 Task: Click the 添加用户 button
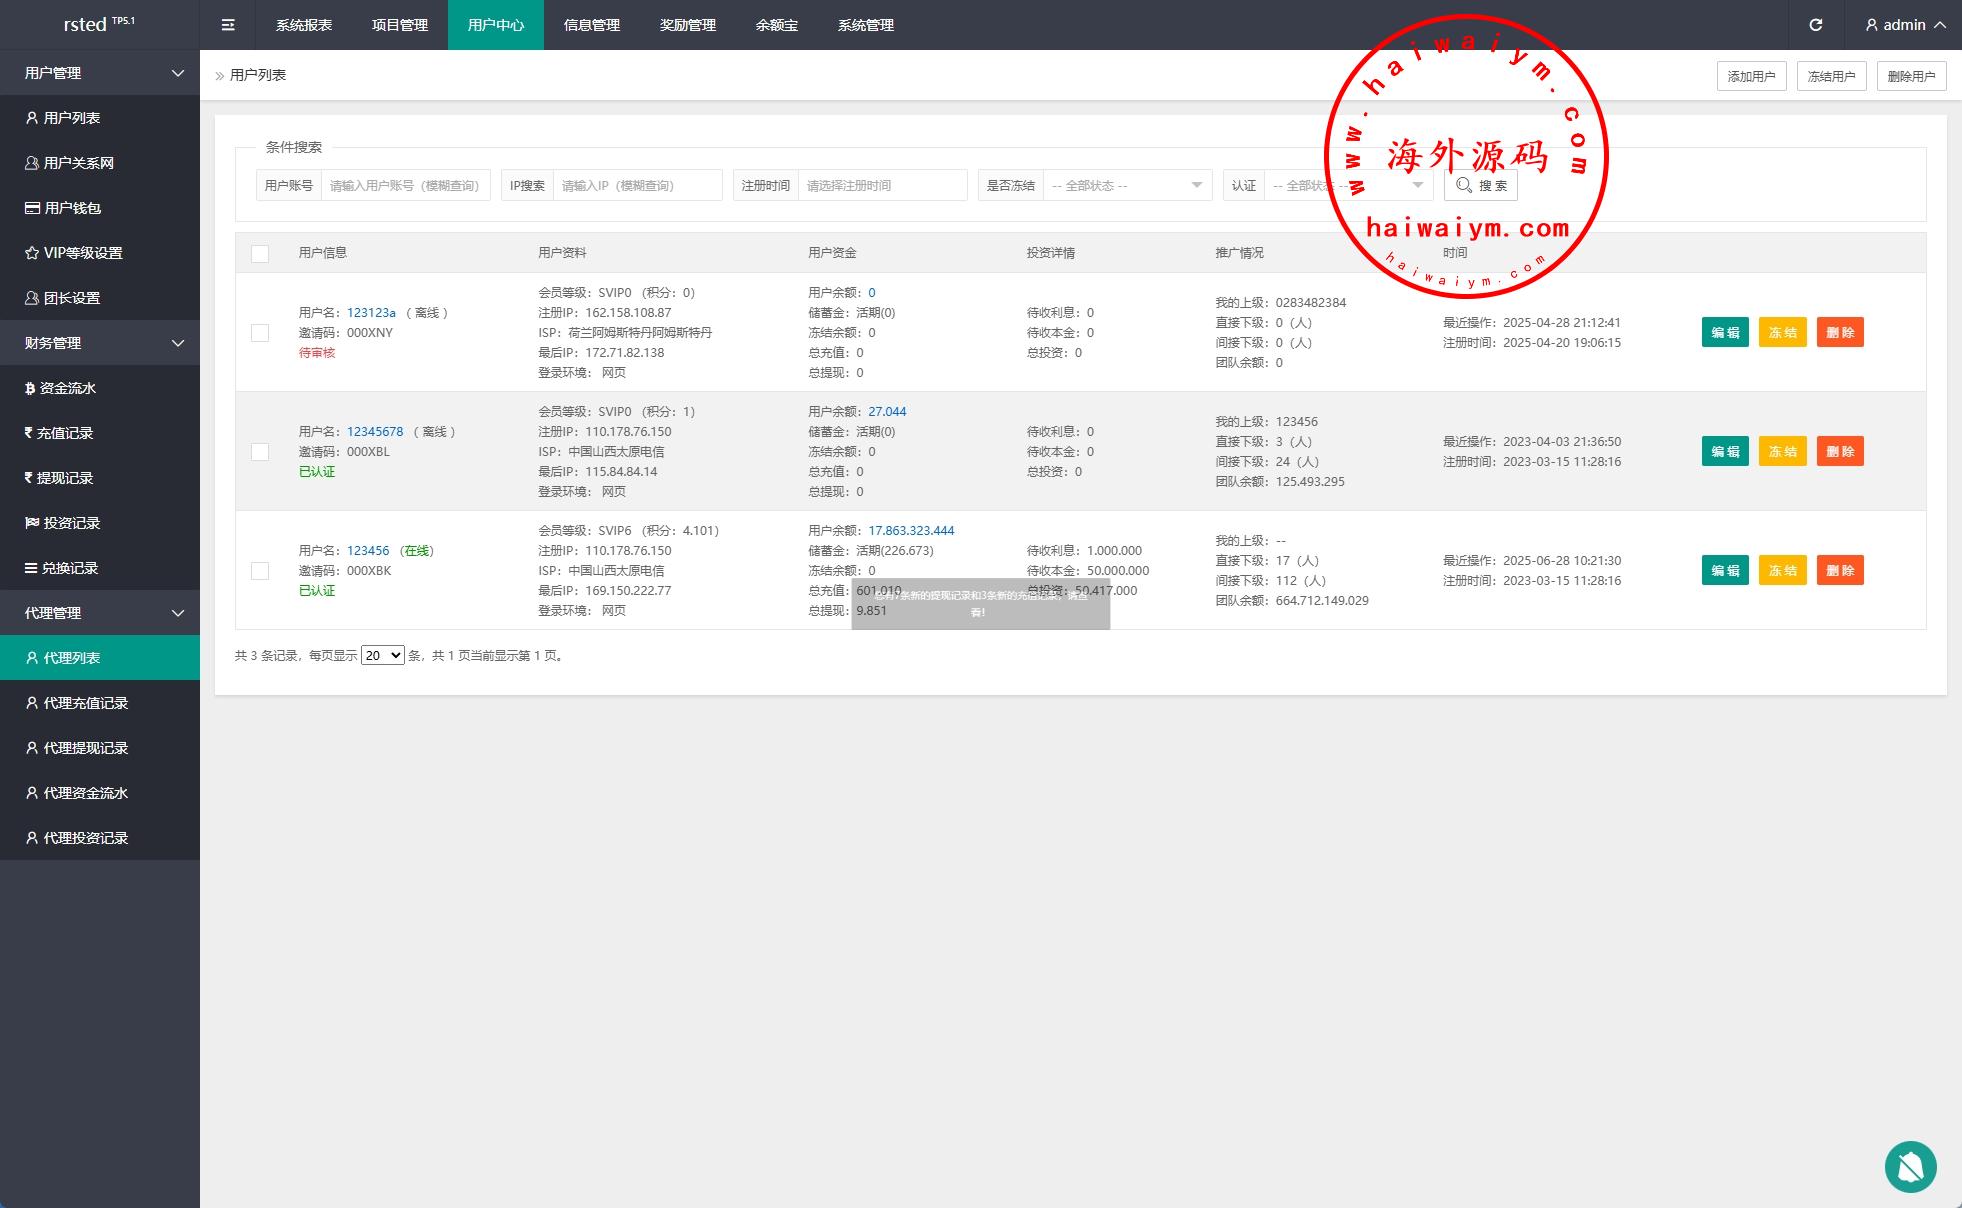click(1751, 76)
